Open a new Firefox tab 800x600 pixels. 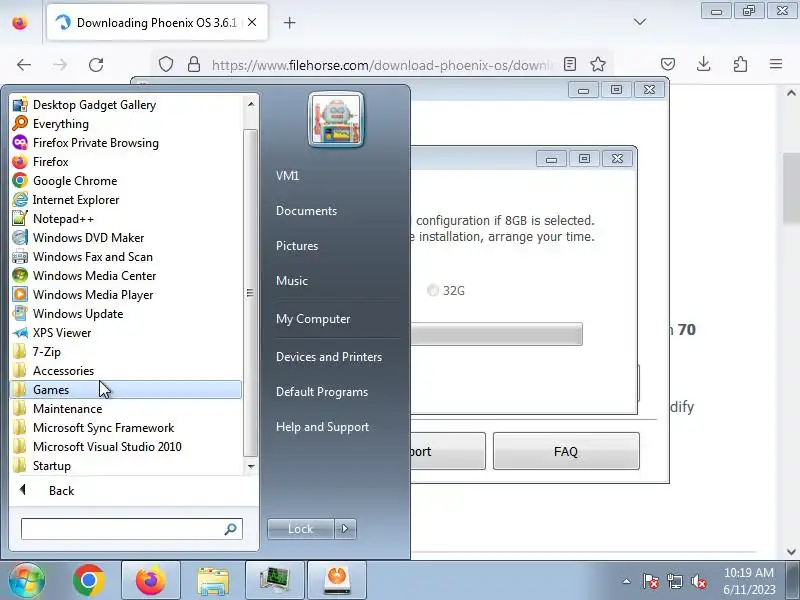point(289,22)
